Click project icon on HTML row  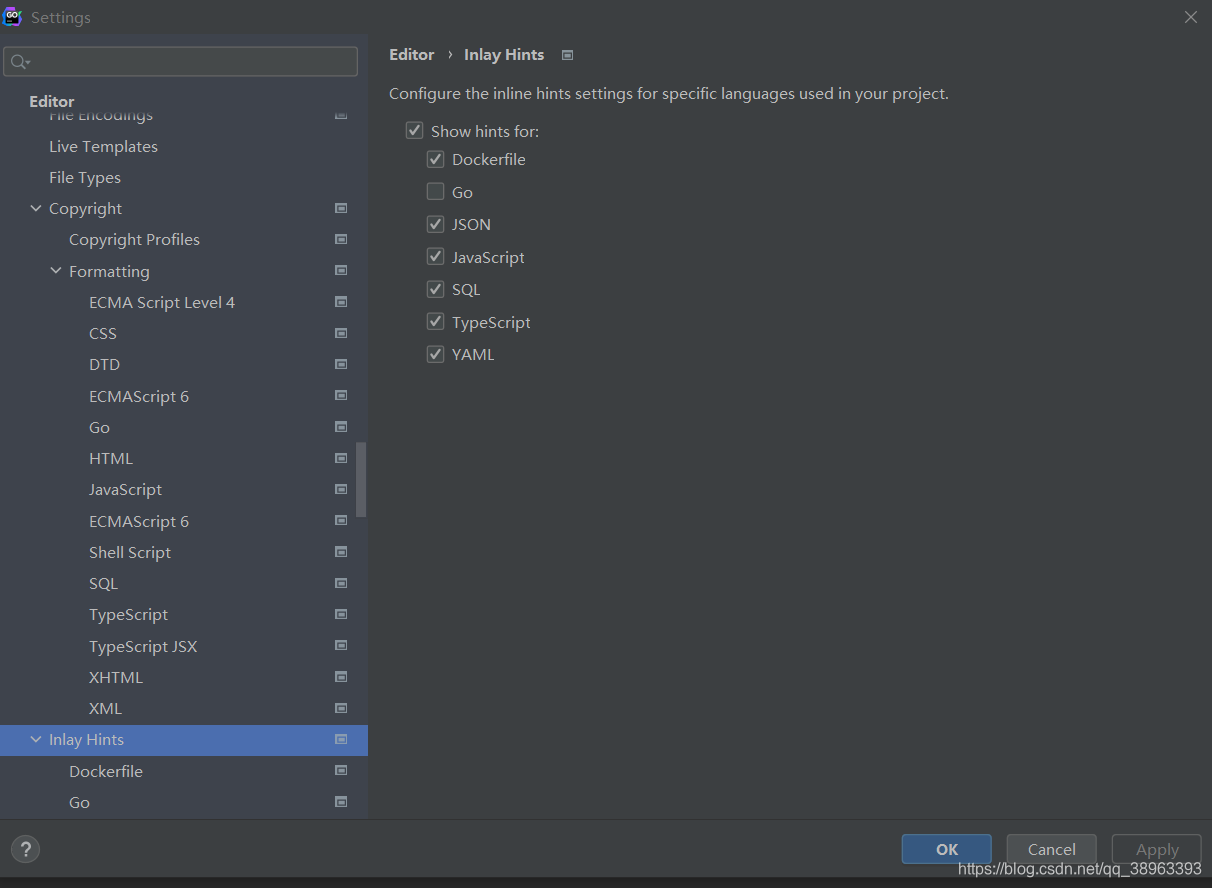341,458
